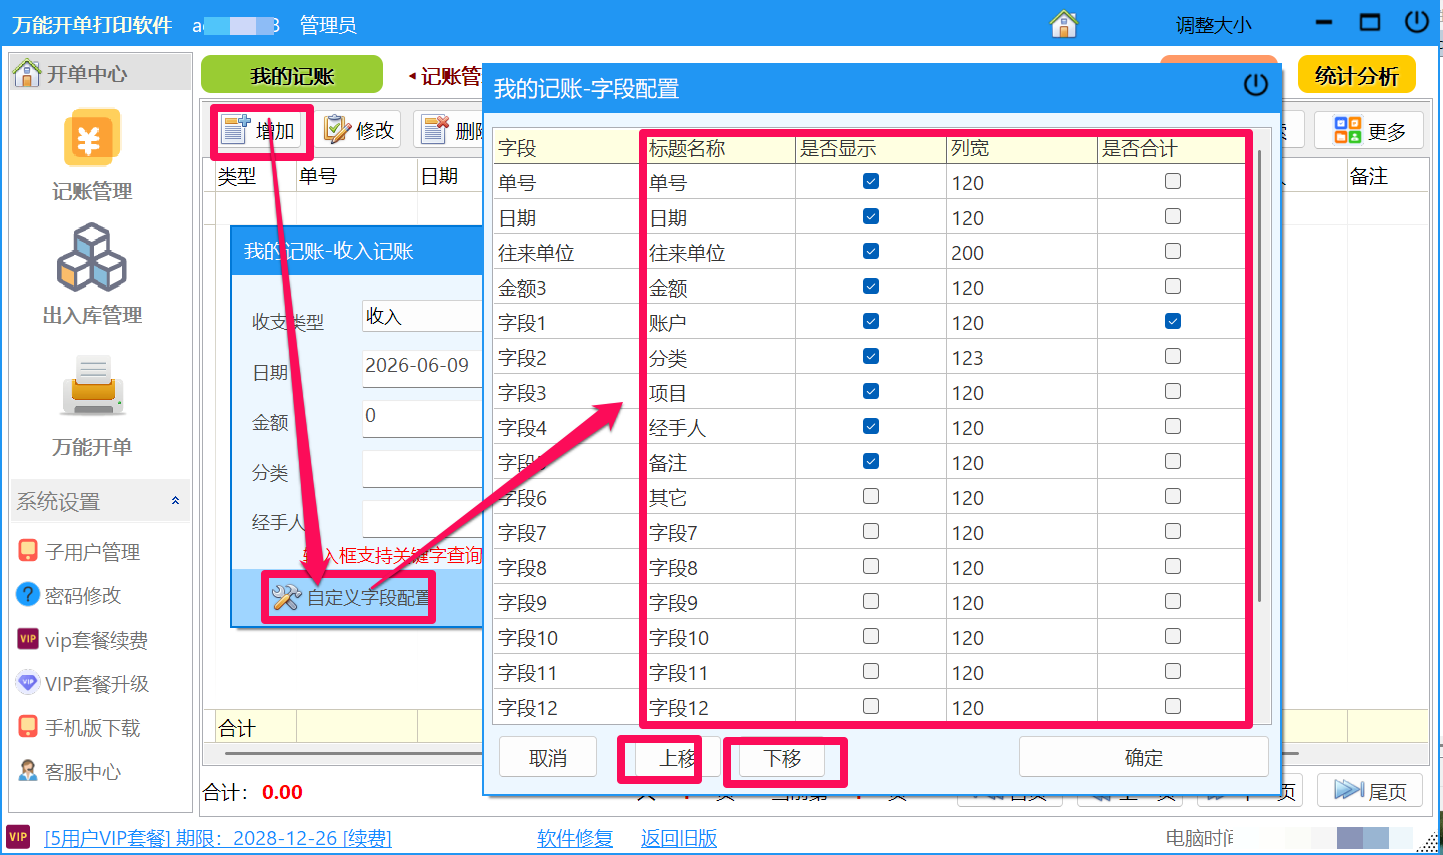
Task: Edit 标题名称 cell reading 账户
Action: click(x=720, y=322)
